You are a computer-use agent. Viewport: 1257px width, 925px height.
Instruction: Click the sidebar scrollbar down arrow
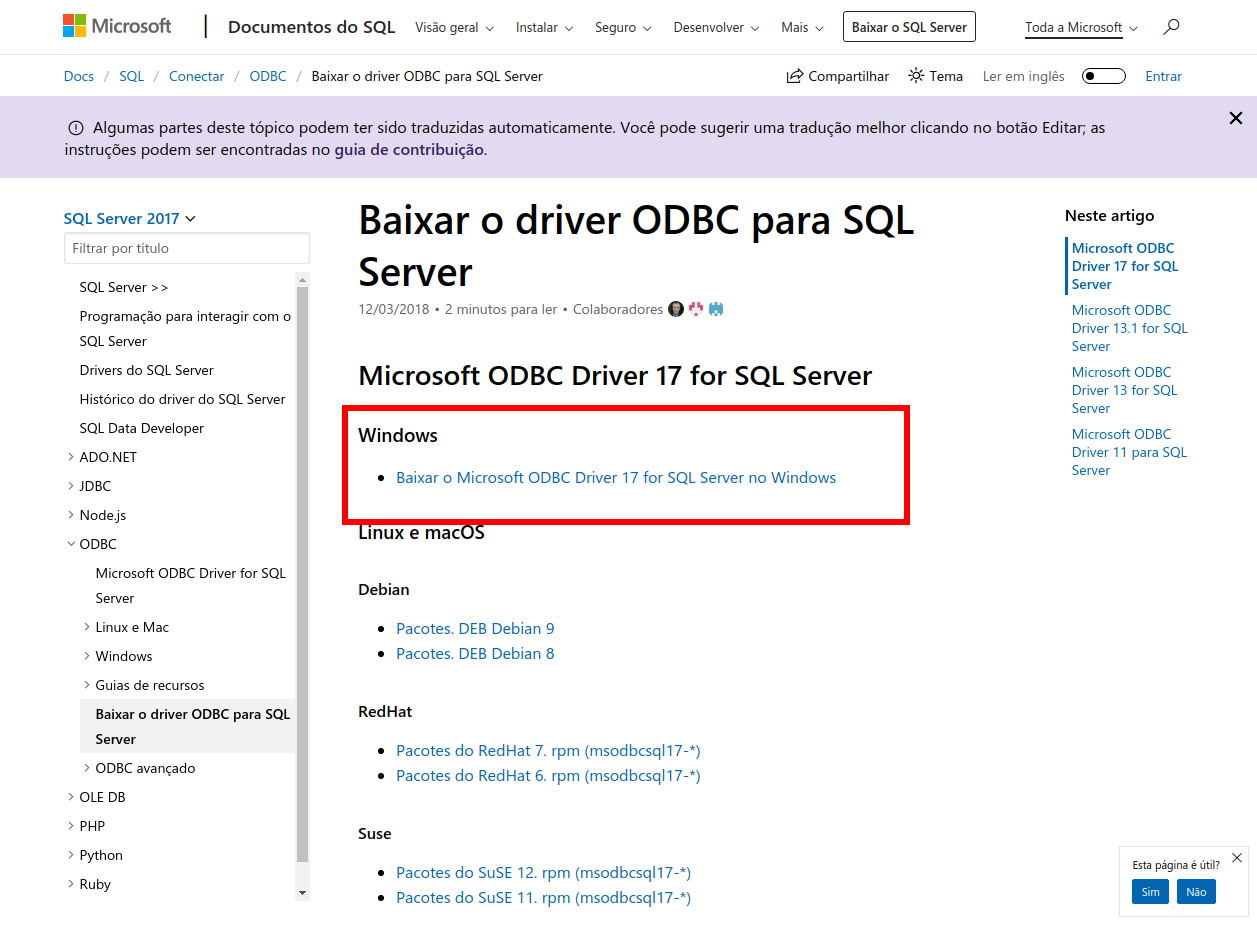point(303,892)
